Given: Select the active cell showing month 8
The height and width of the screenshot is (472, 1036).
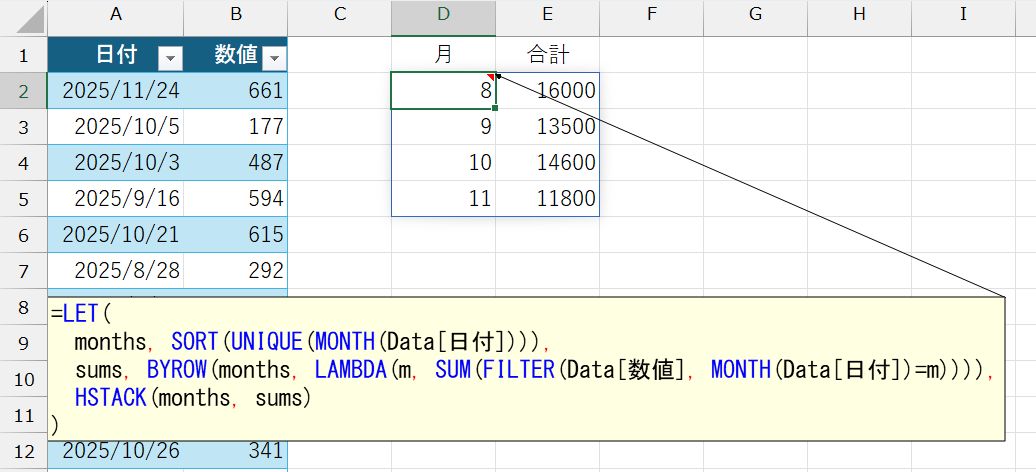Looking at the screenshot, I should 443,91.
